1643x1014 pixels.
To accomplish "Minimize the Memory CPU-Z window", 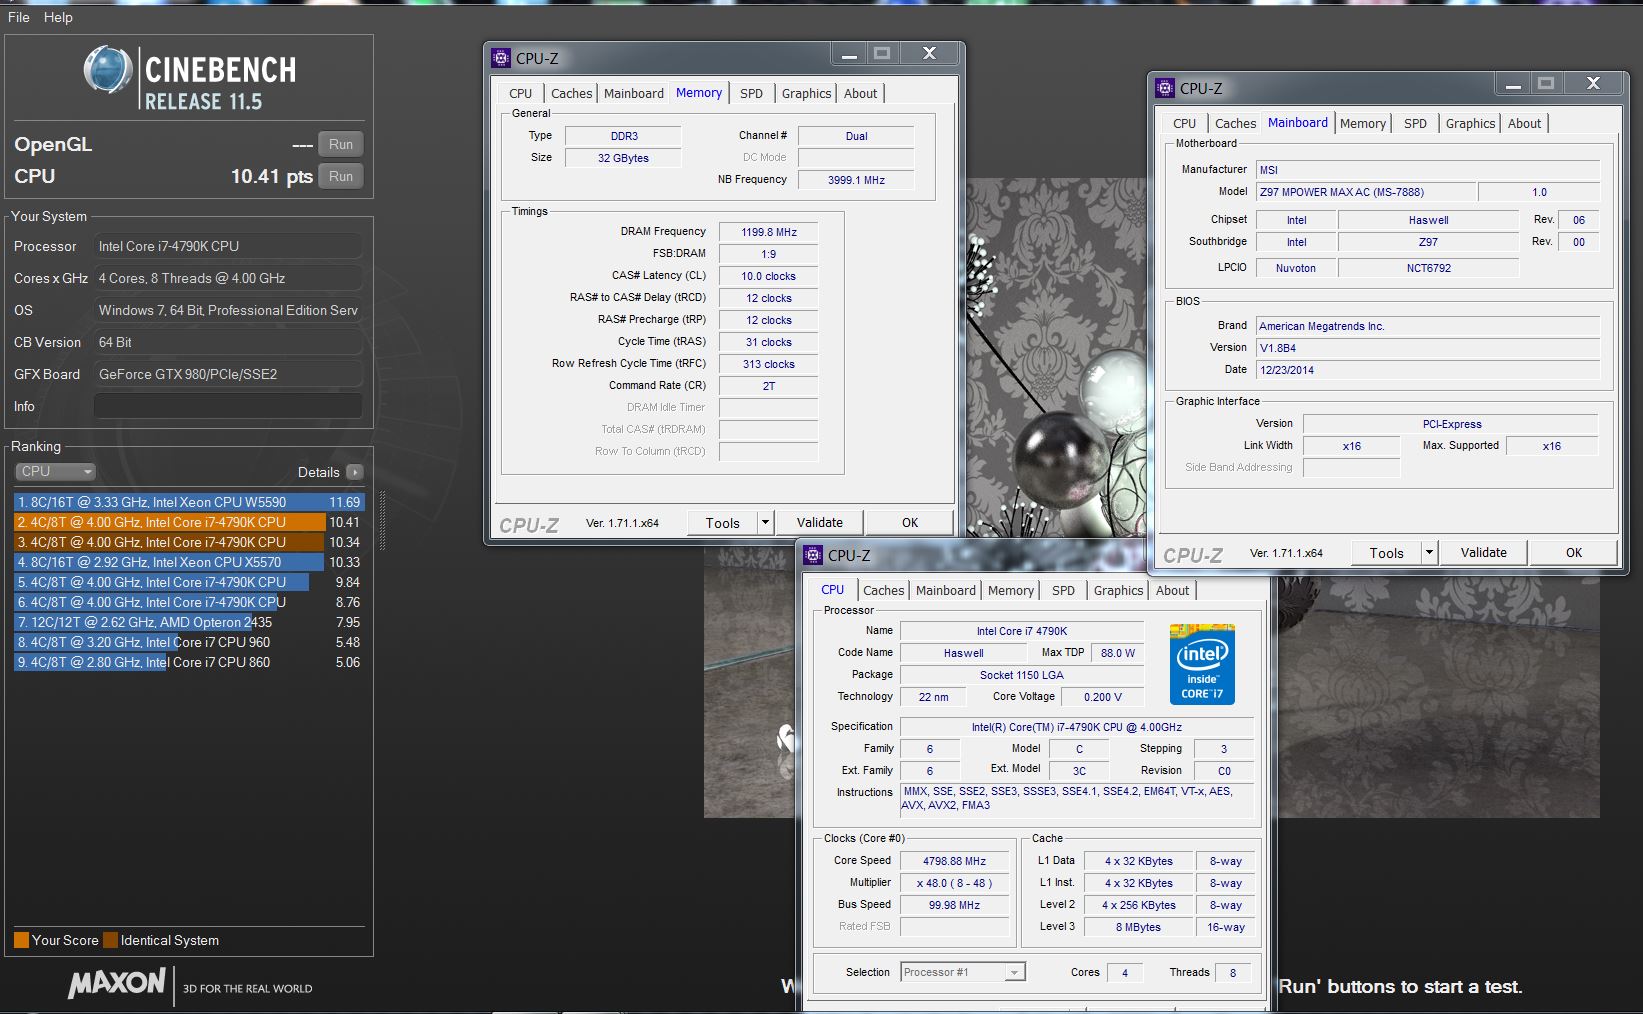I will click(849, 54).
